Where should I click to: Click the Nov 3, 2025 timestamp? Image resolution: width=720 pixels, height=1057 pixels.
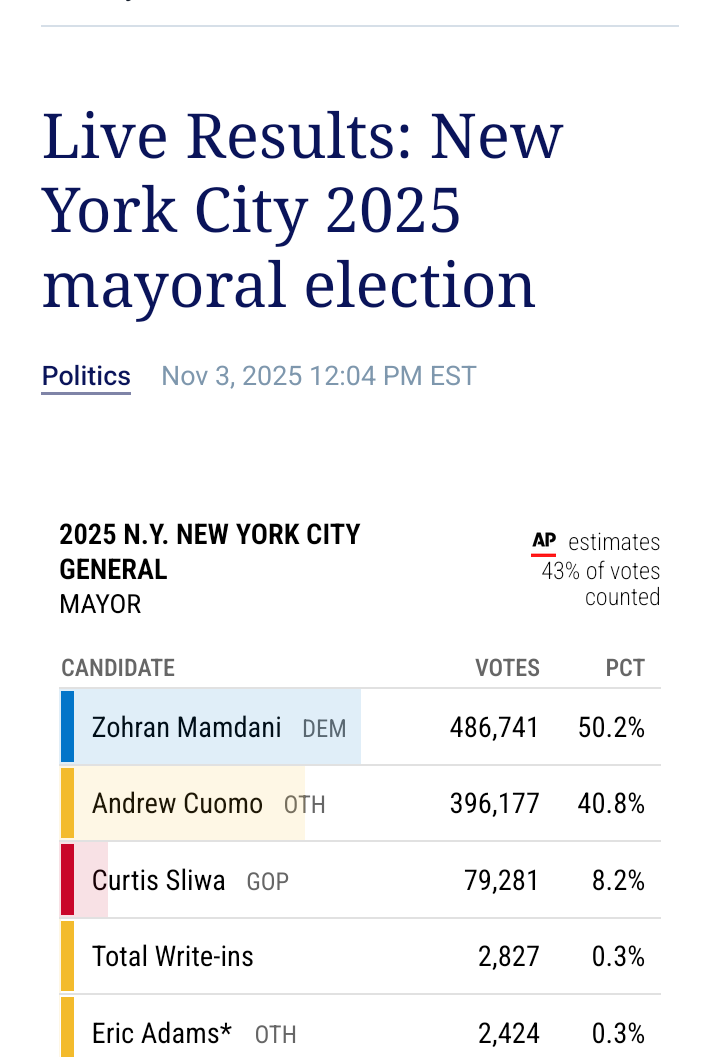point(318,376)
